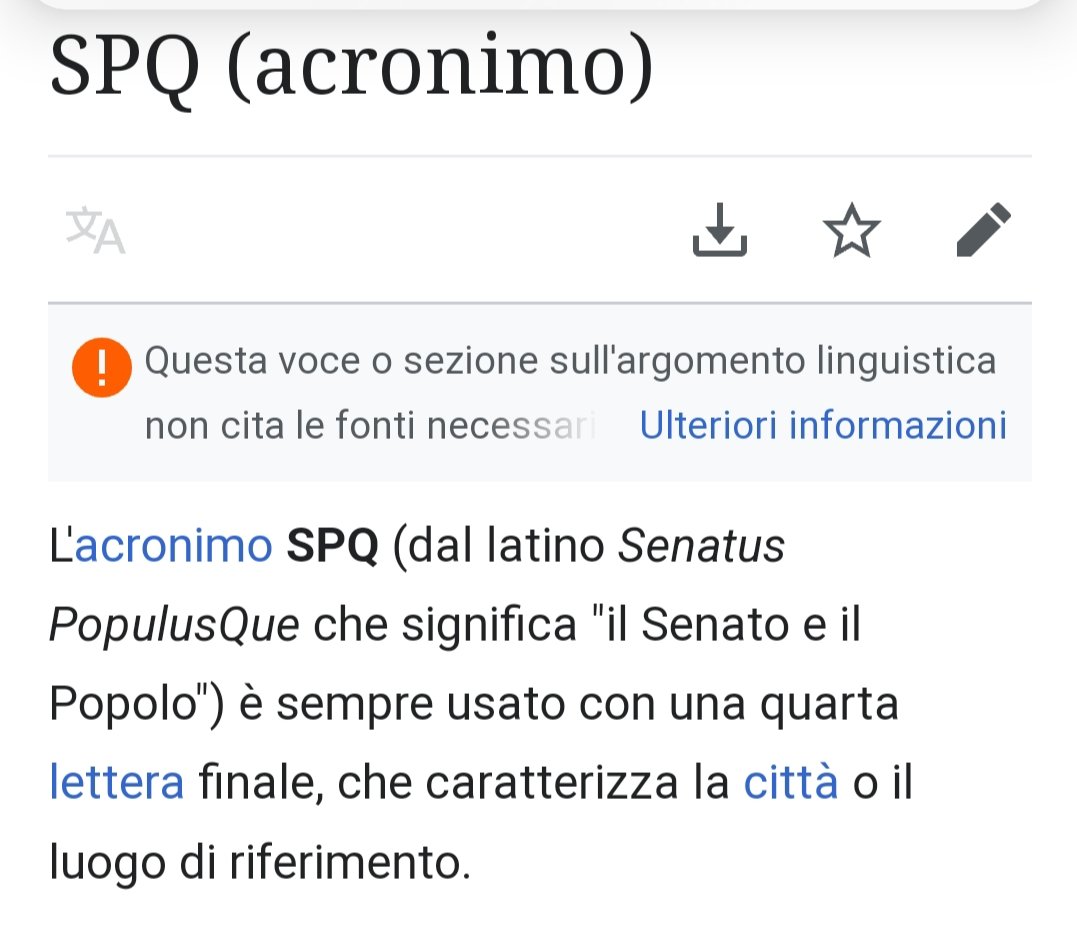Tap the orange exclamation warning icon

[x=102, y=367]
